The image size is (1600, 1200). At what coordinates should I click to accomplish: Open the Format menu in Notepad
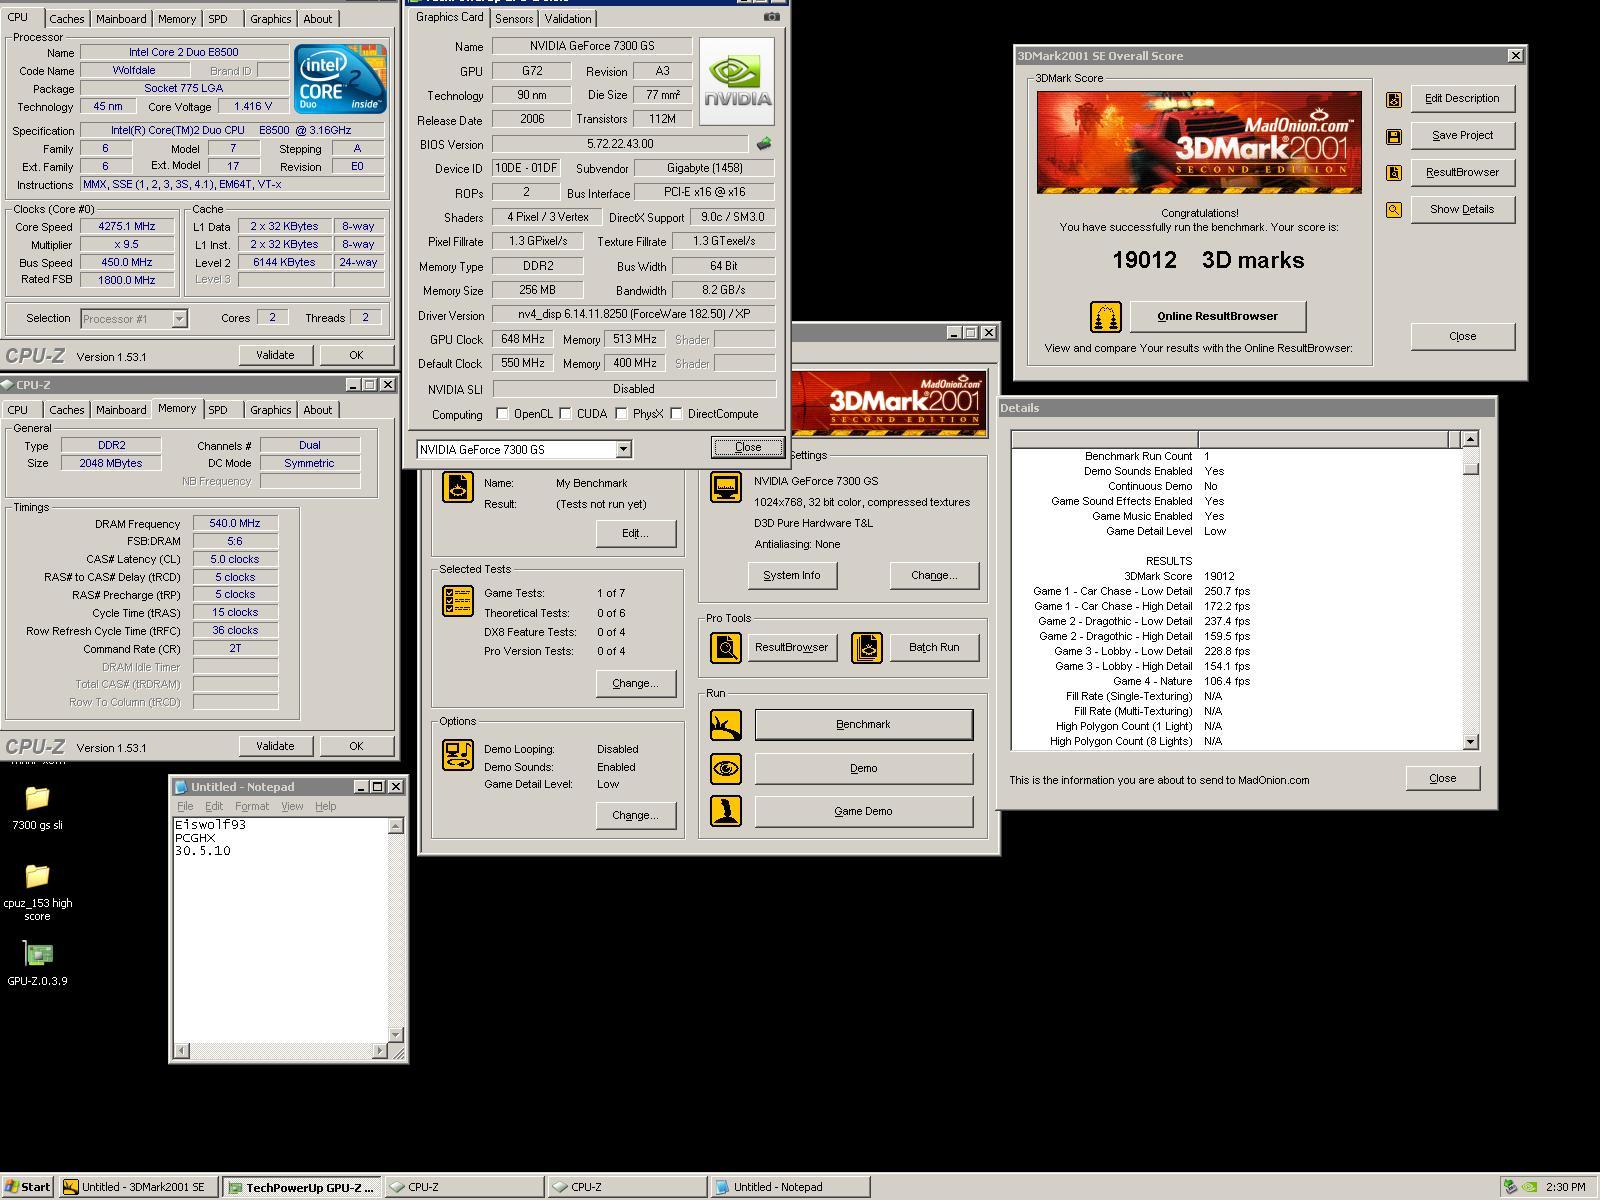click(252, 806)
